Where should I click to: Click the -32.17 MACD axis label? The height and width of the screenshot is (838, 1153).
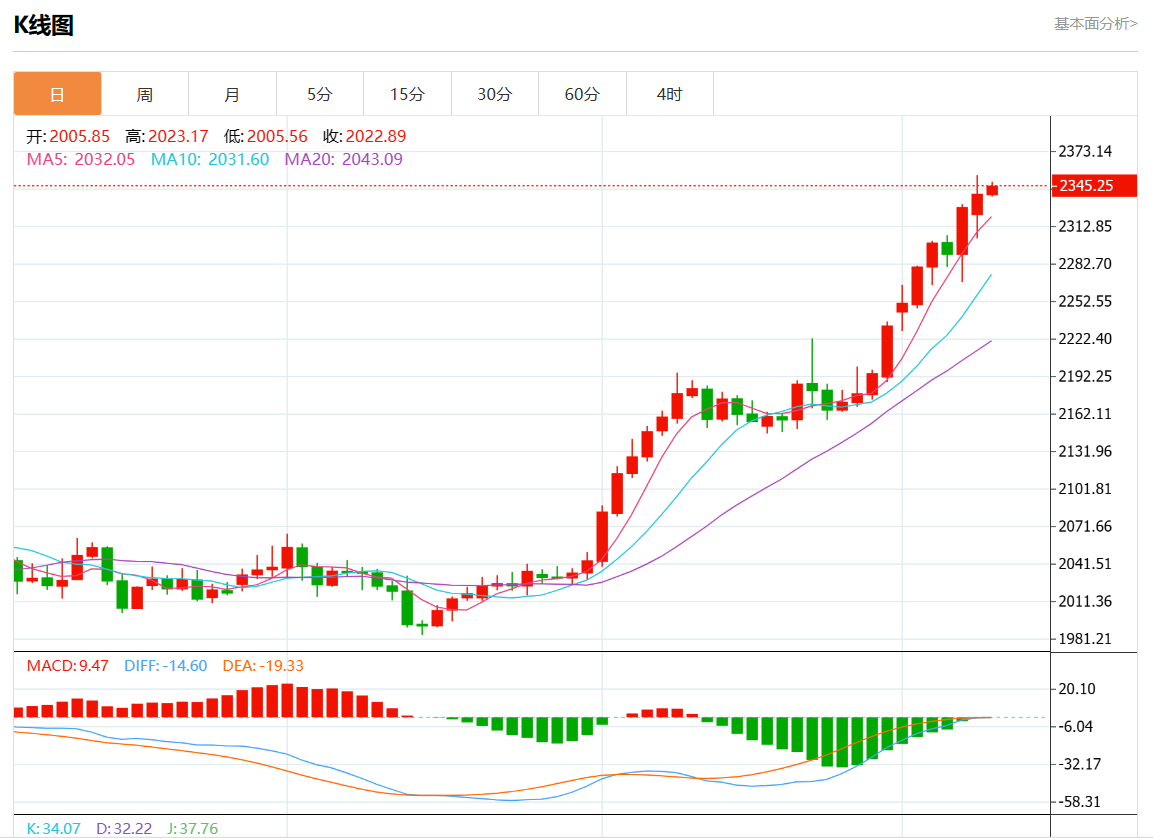coord(1079,764)
